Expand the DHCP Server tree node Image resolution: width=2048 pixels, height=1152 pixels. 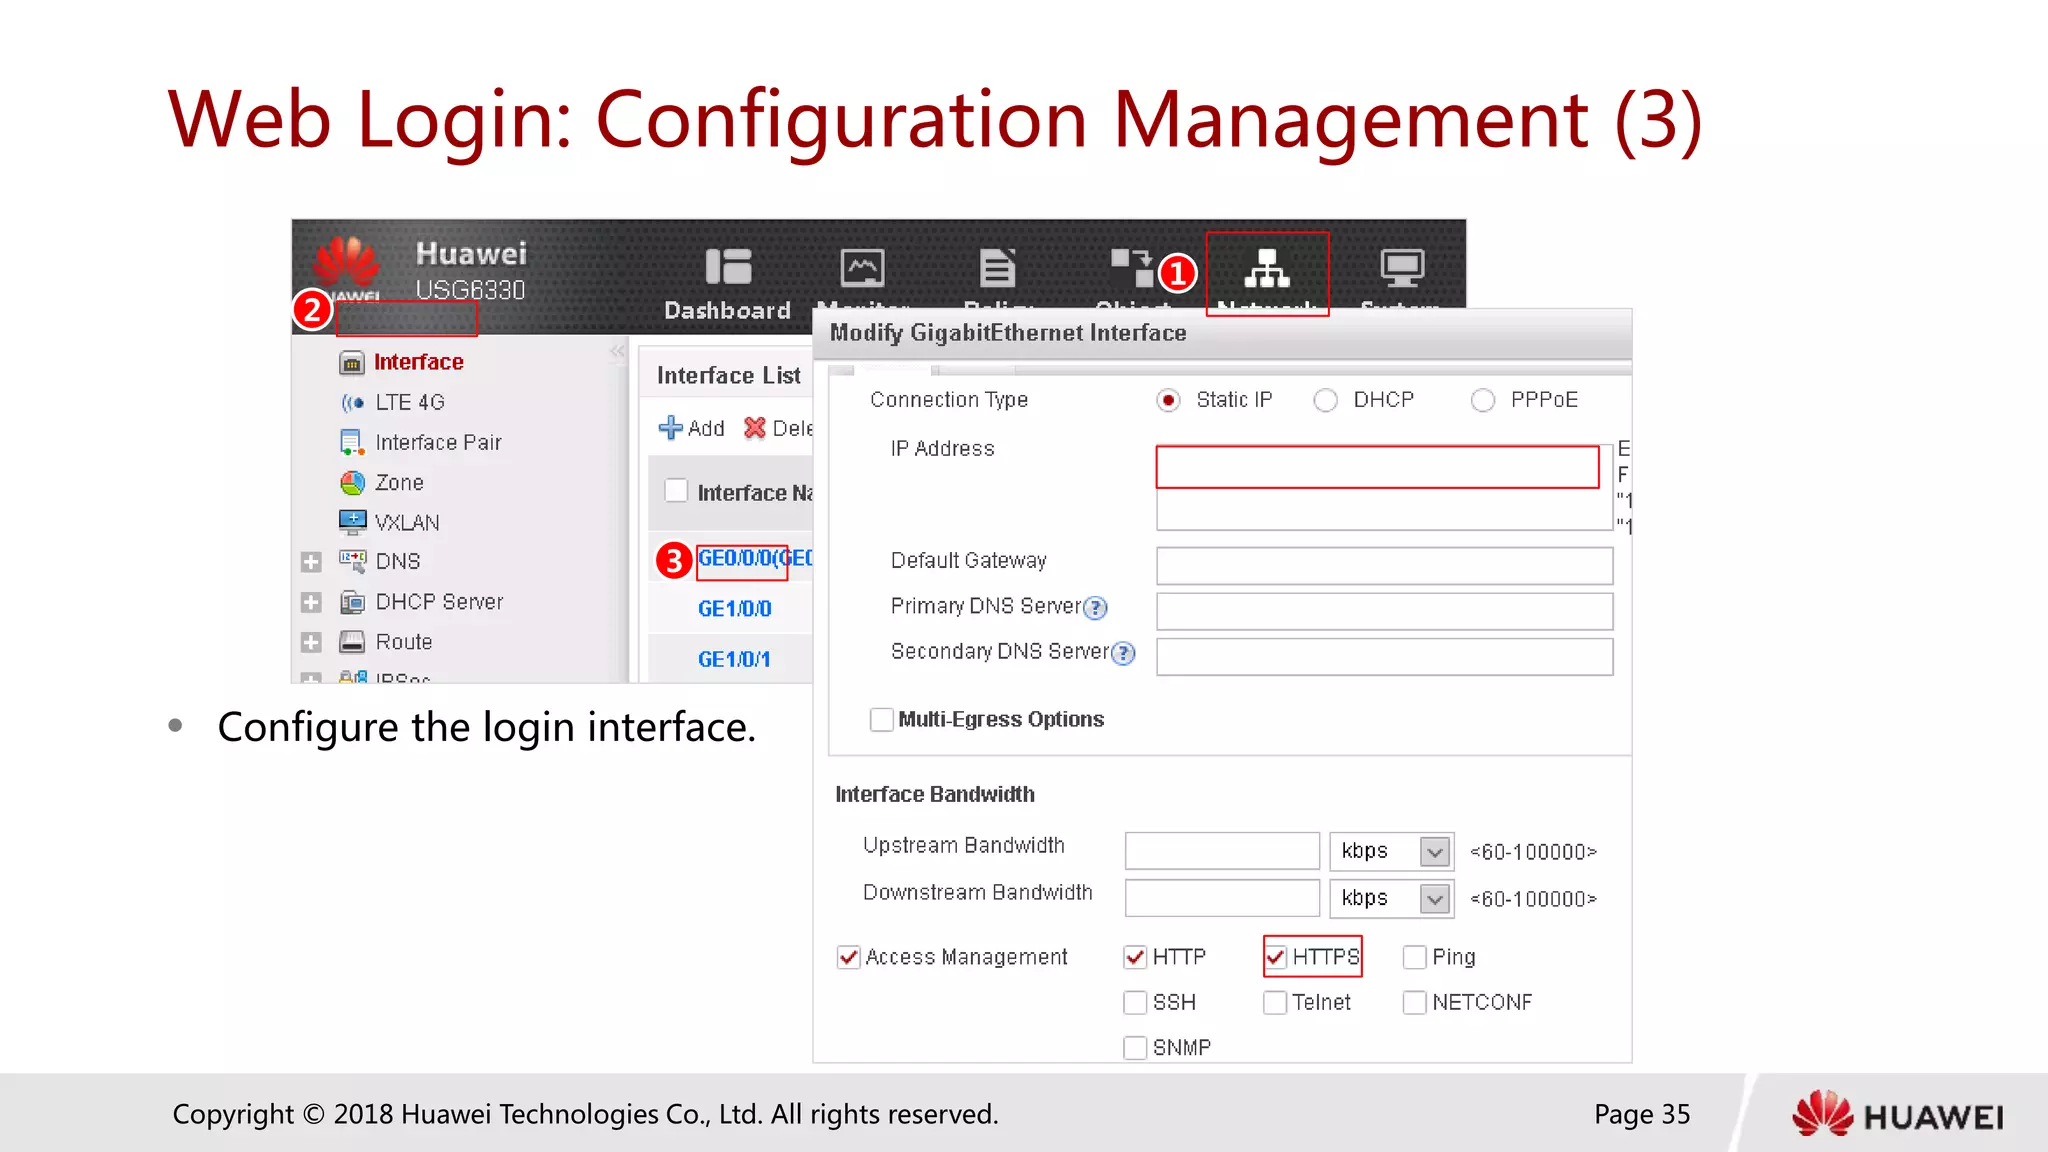click(x=311, y=603)
